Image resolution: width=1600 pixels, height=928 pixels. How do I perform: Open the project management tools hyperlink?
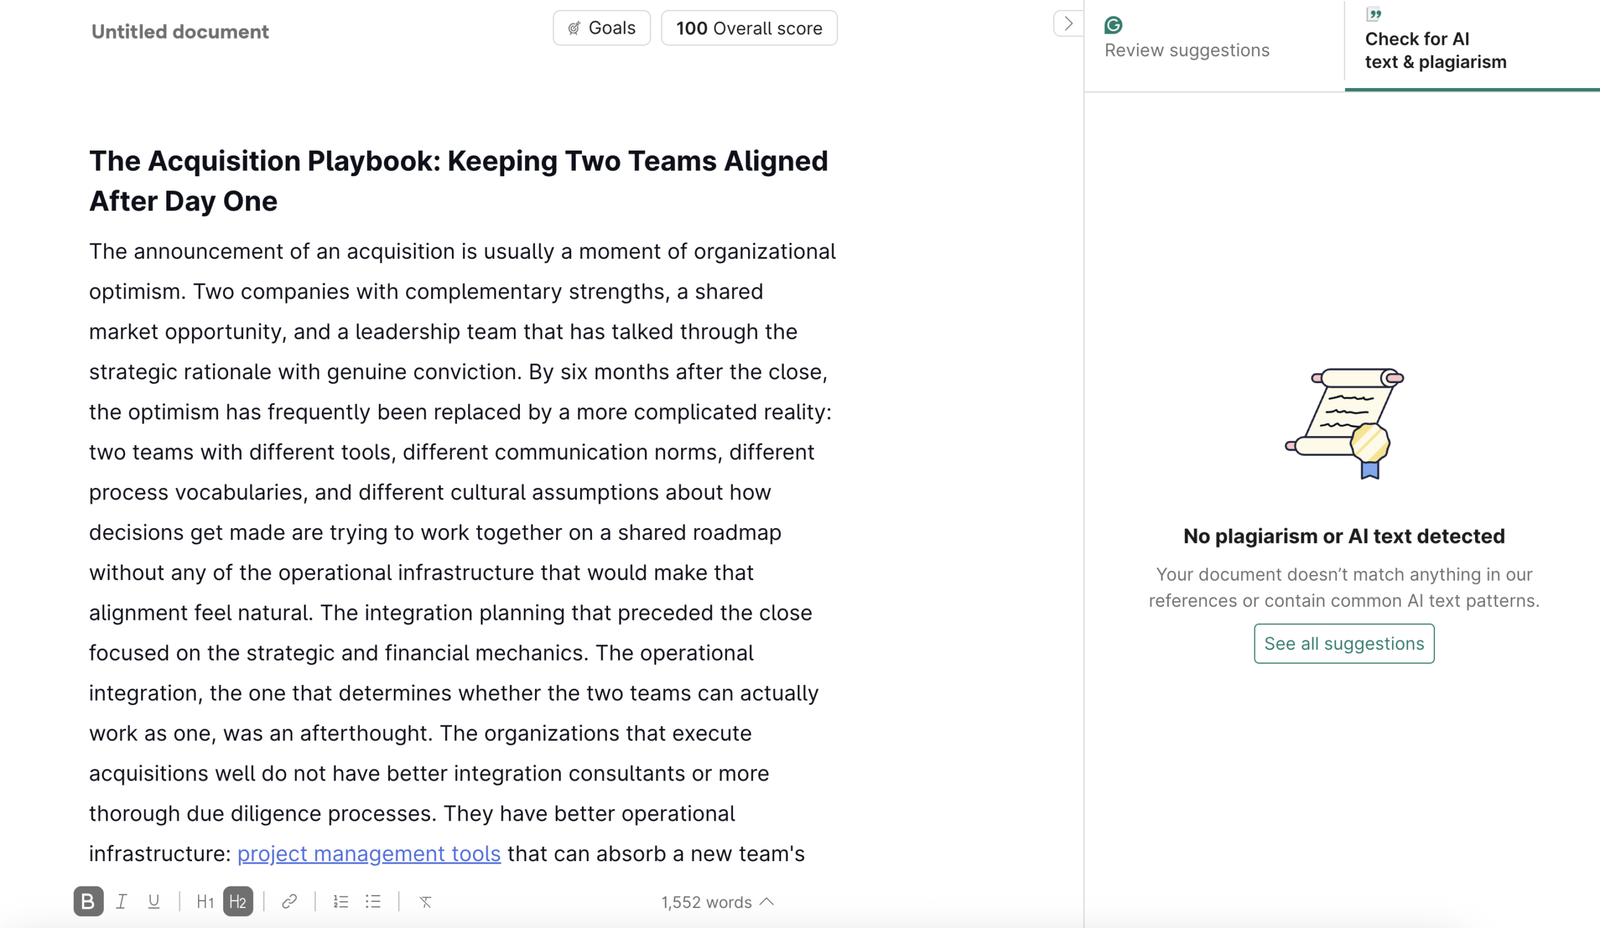[x=369, y=853]
